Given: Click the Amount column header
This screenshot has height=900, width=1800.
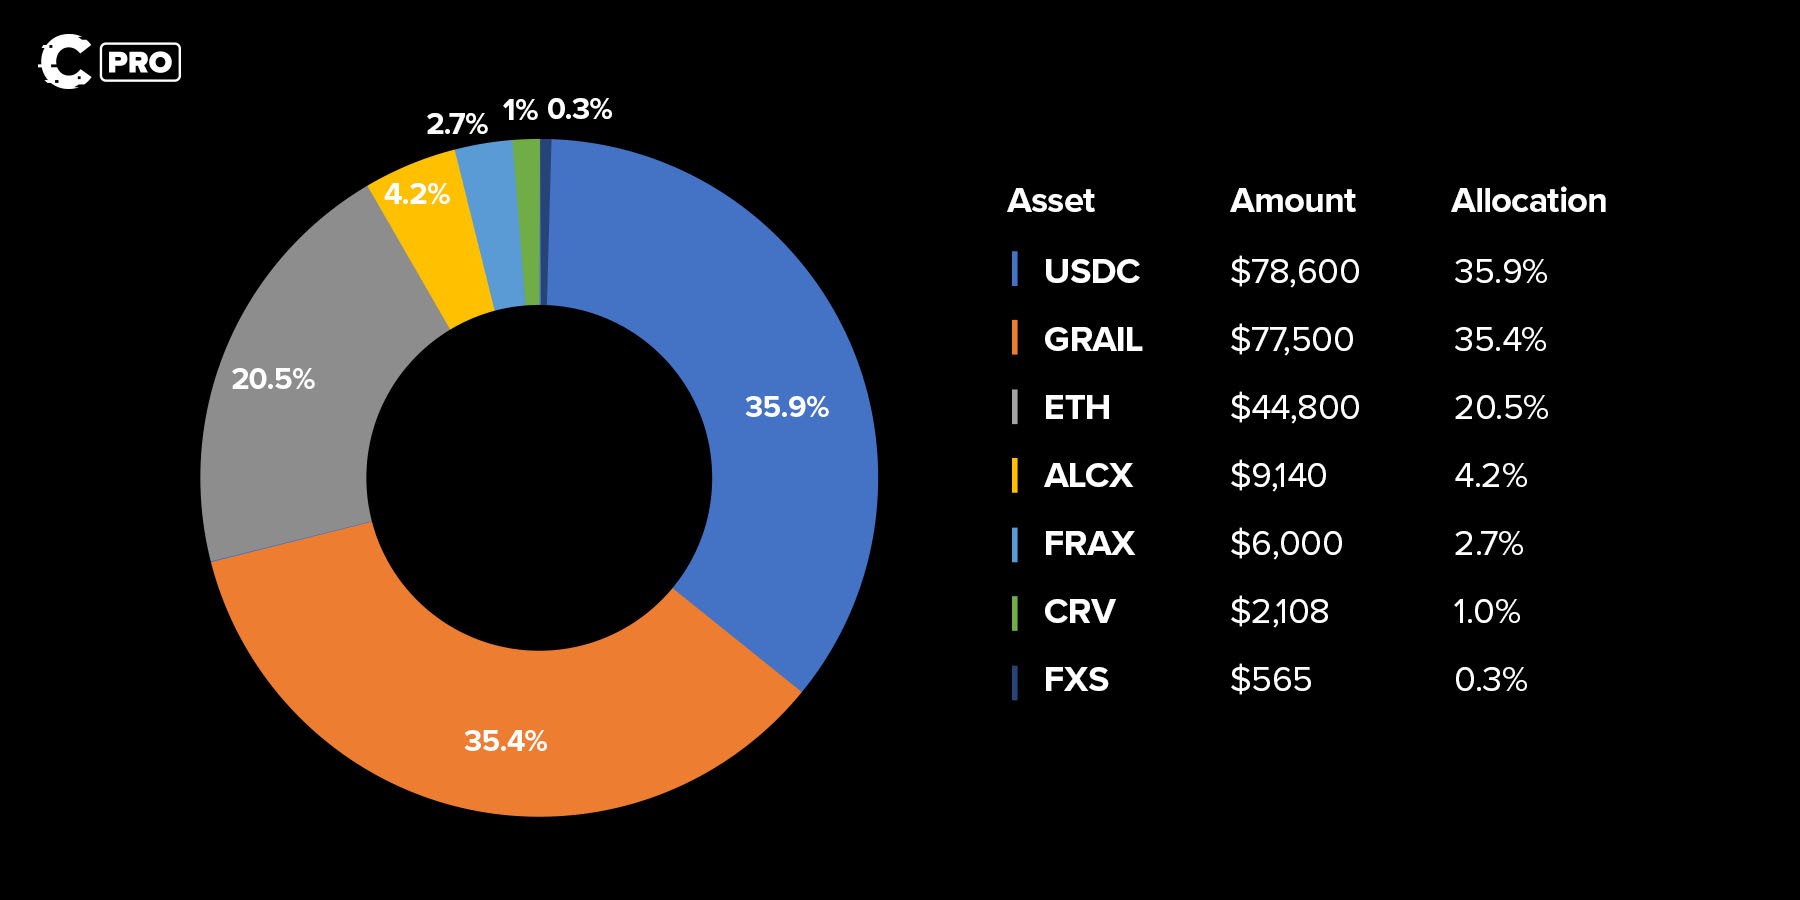Looking at the screenshot, I should pyautogui.click(x=1292, y=201).
